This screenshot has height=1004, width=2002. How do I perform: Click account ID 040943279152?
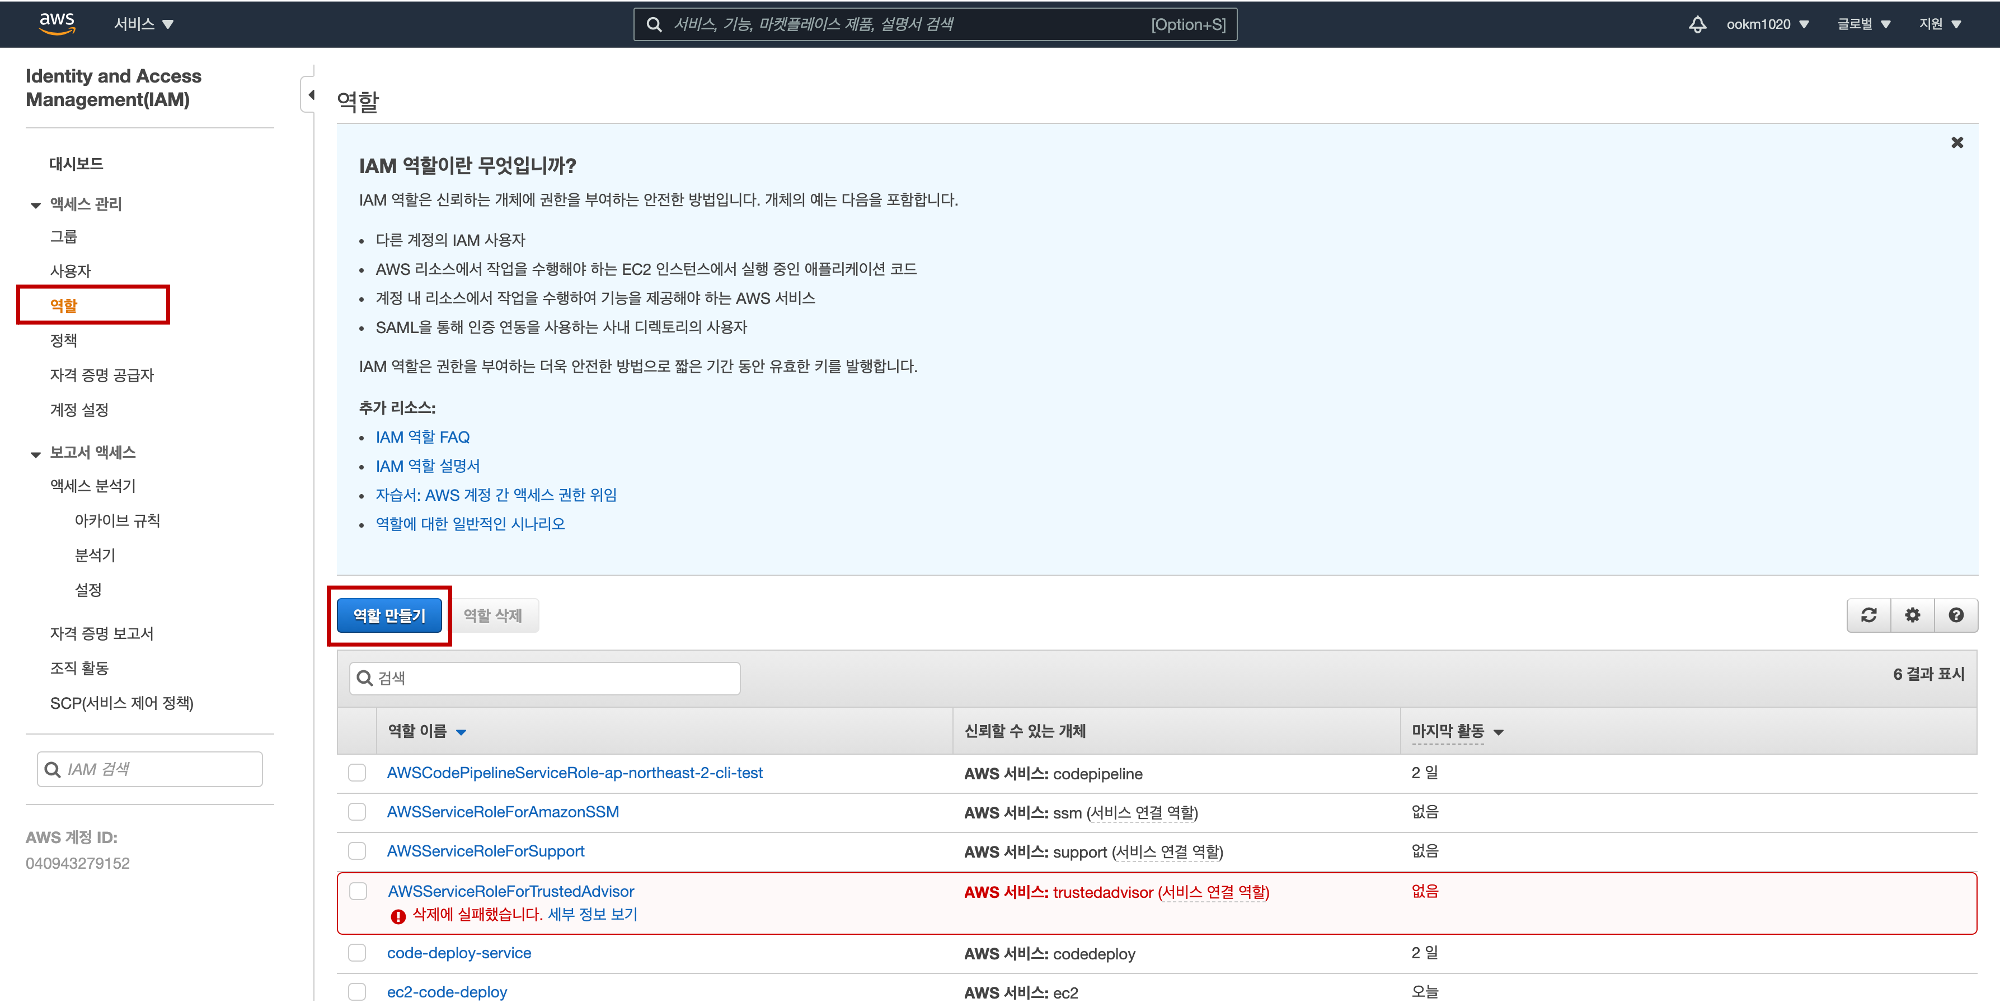tap(78, 863)
